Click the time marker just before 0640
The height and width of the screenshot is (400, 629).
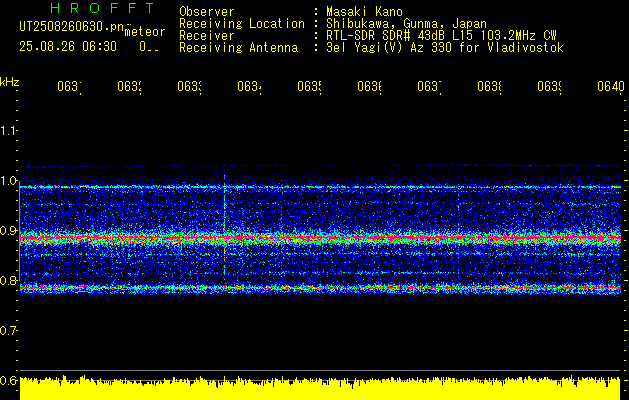(x=549, y=86)
